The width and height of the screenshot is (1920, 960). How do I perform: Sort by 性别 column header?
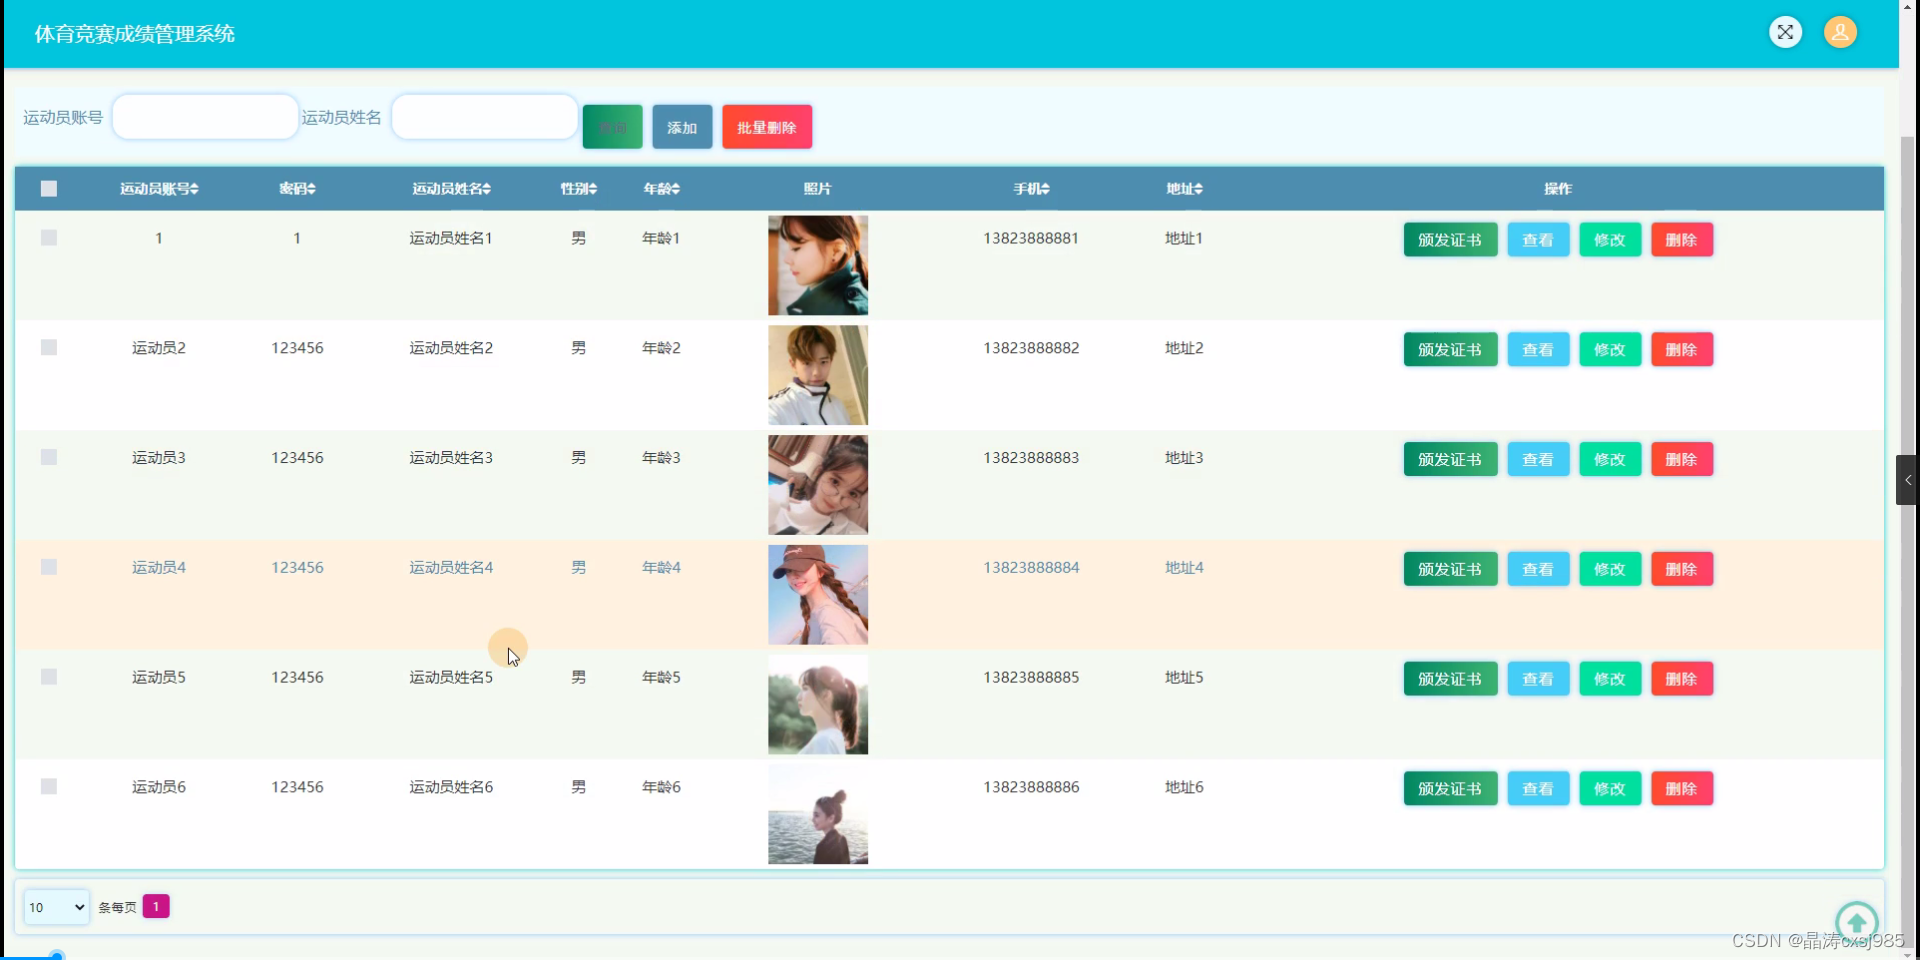coord(578,189)
